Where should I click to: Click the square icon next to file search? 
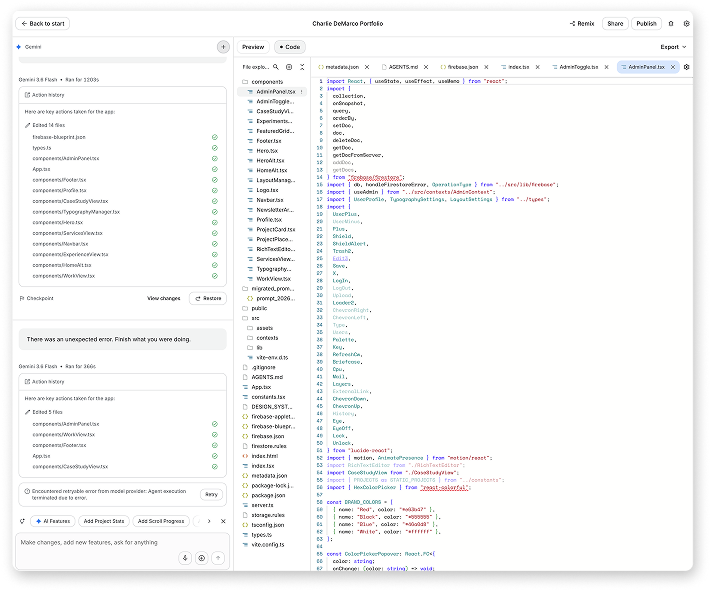[289, 67]
